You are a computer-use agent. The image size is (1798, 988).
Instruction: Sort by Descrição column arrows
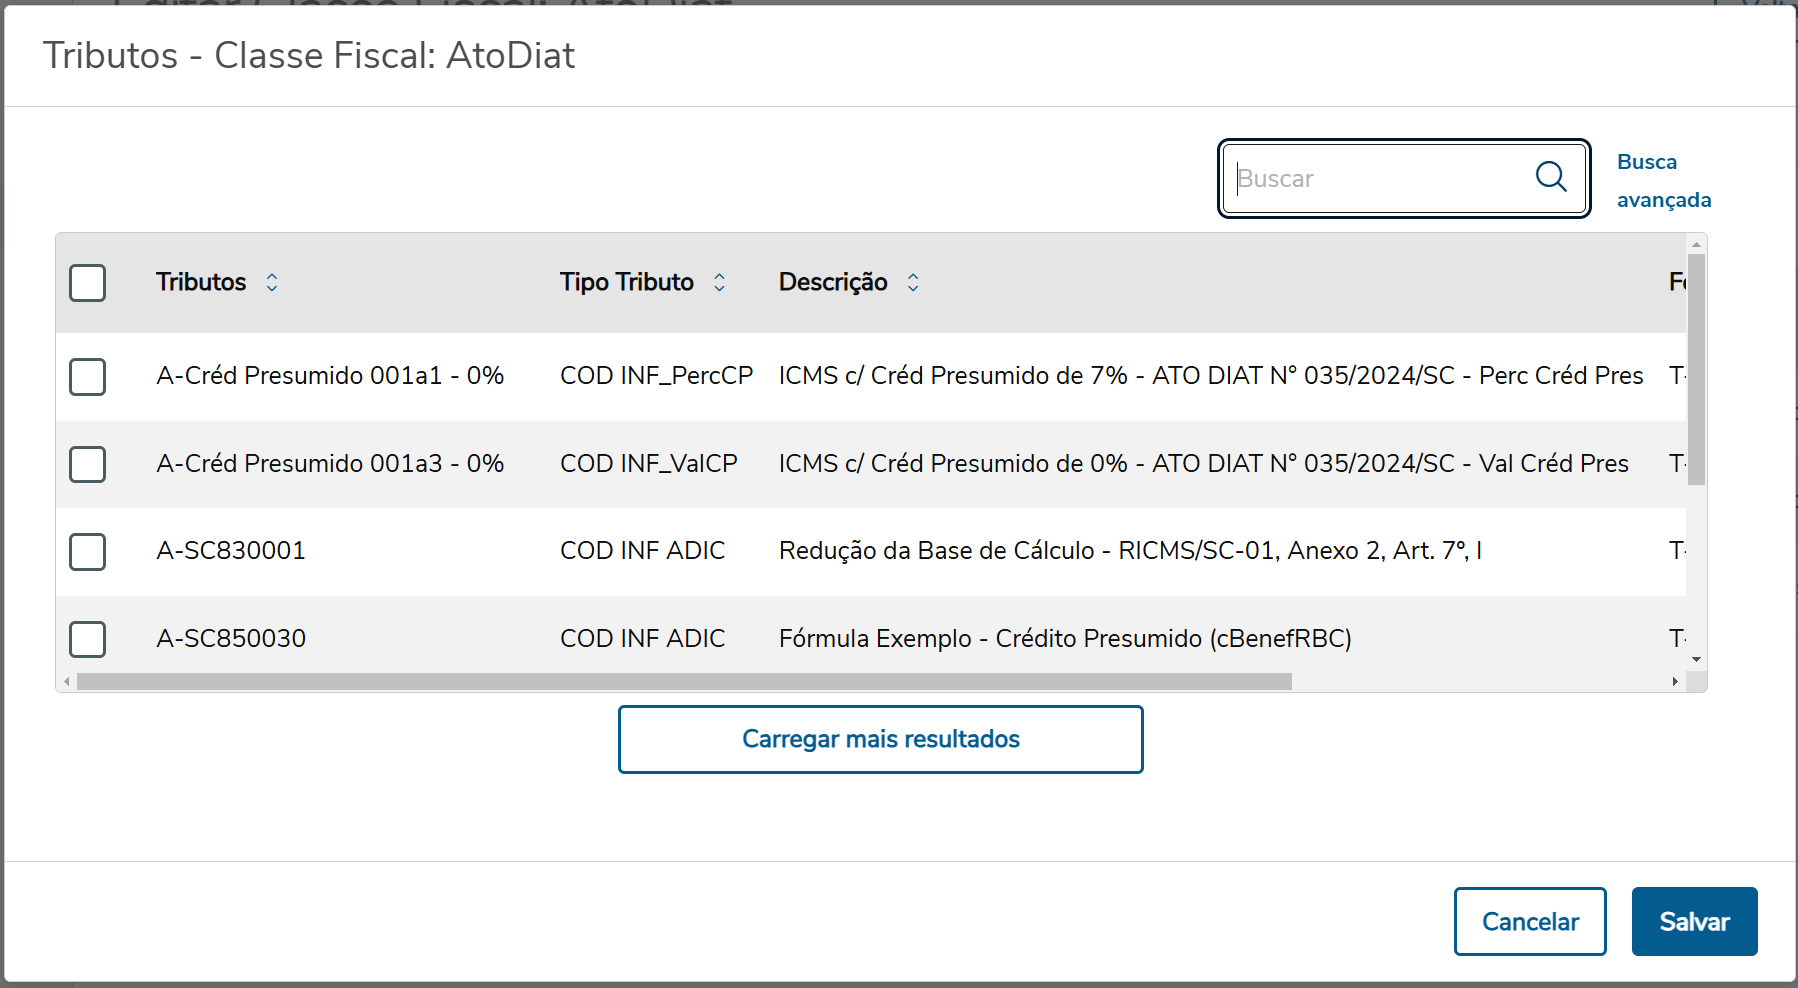(913, 283)
